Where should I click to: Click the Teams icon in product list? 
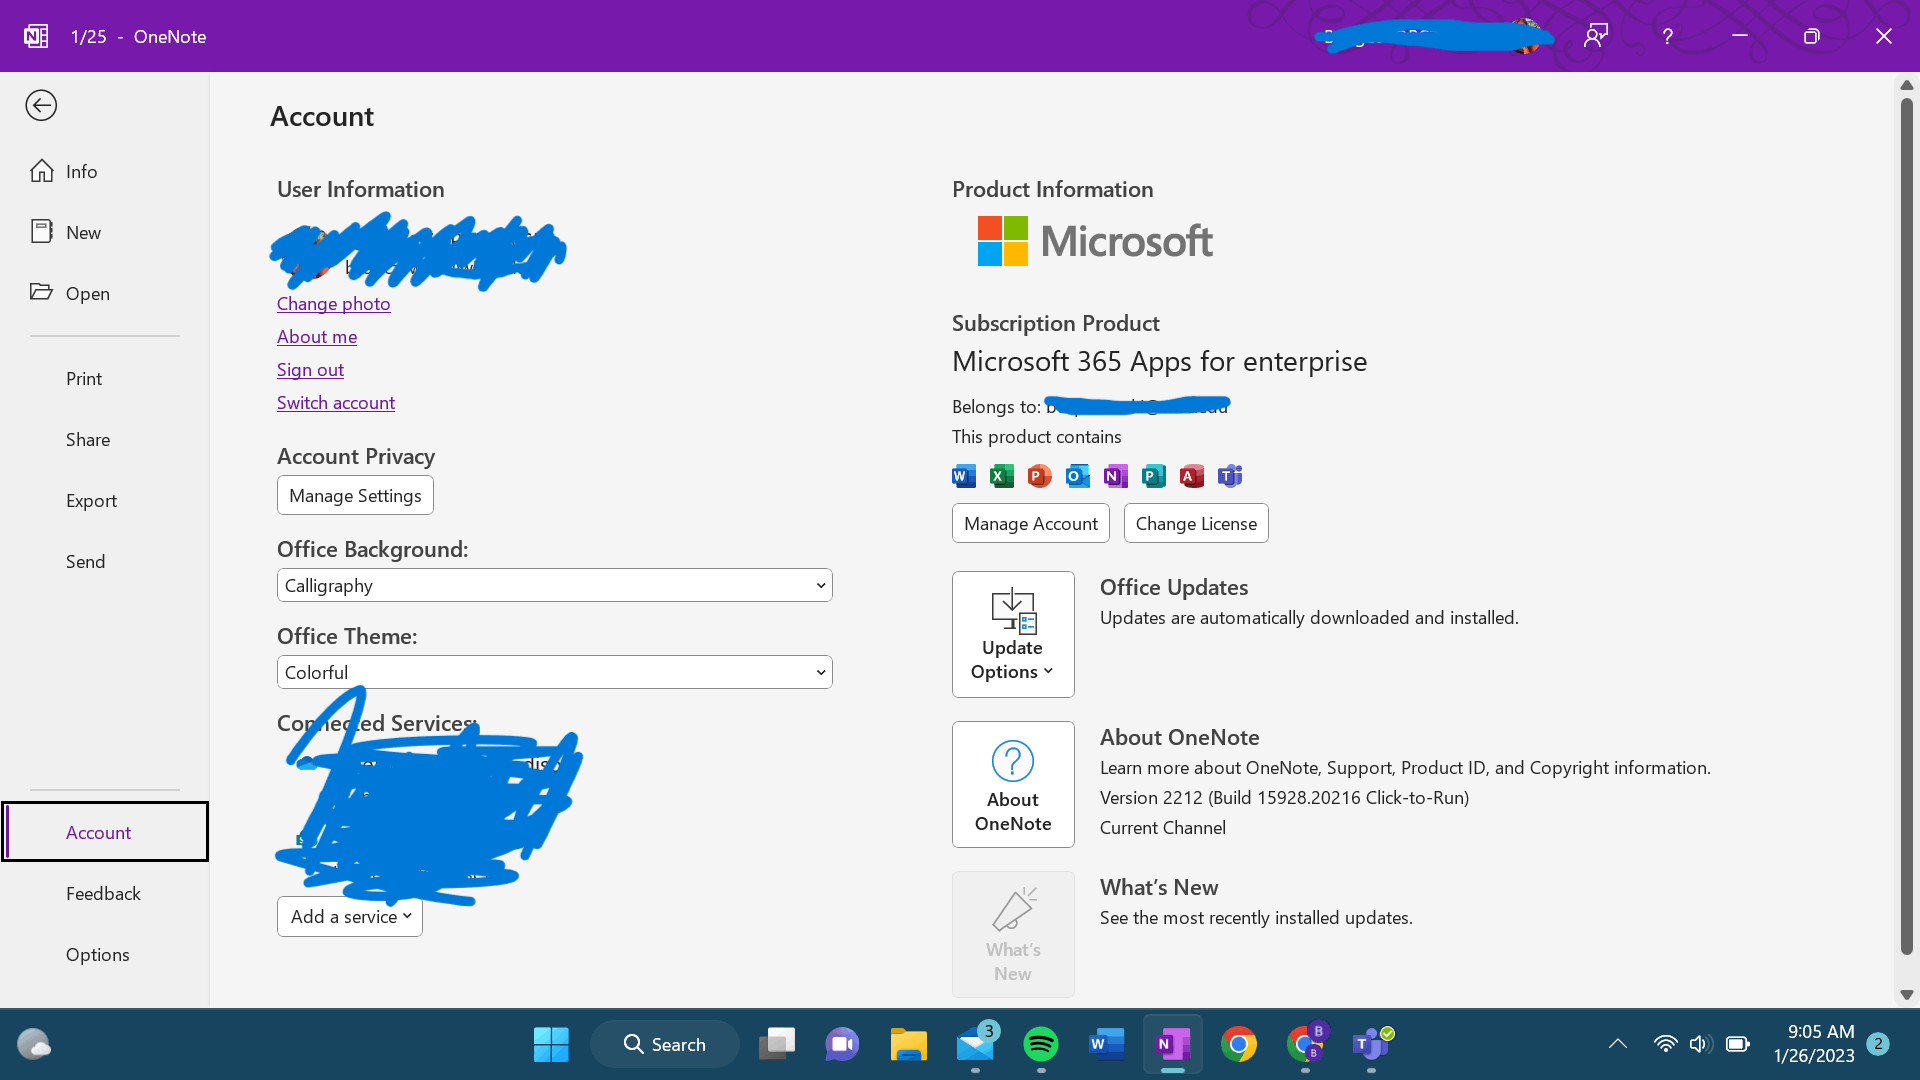1229,476
